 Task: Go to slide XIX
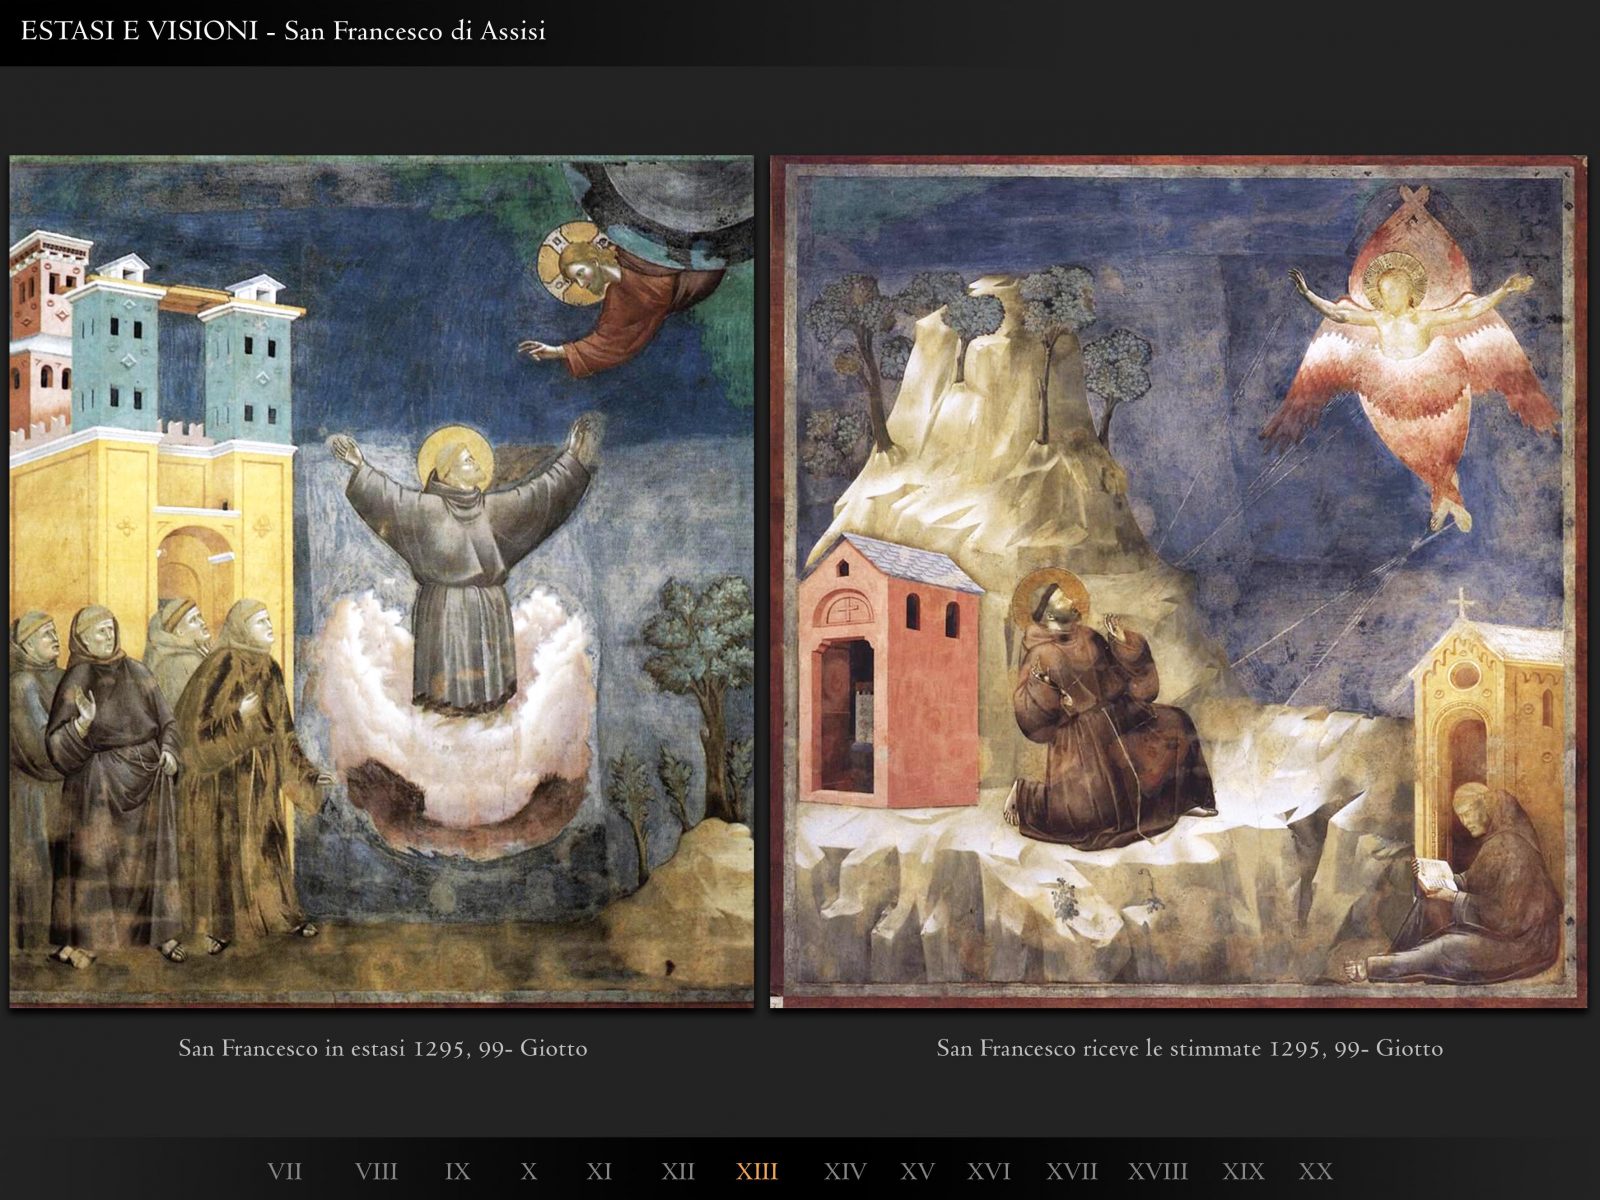coord(1243,1171)
